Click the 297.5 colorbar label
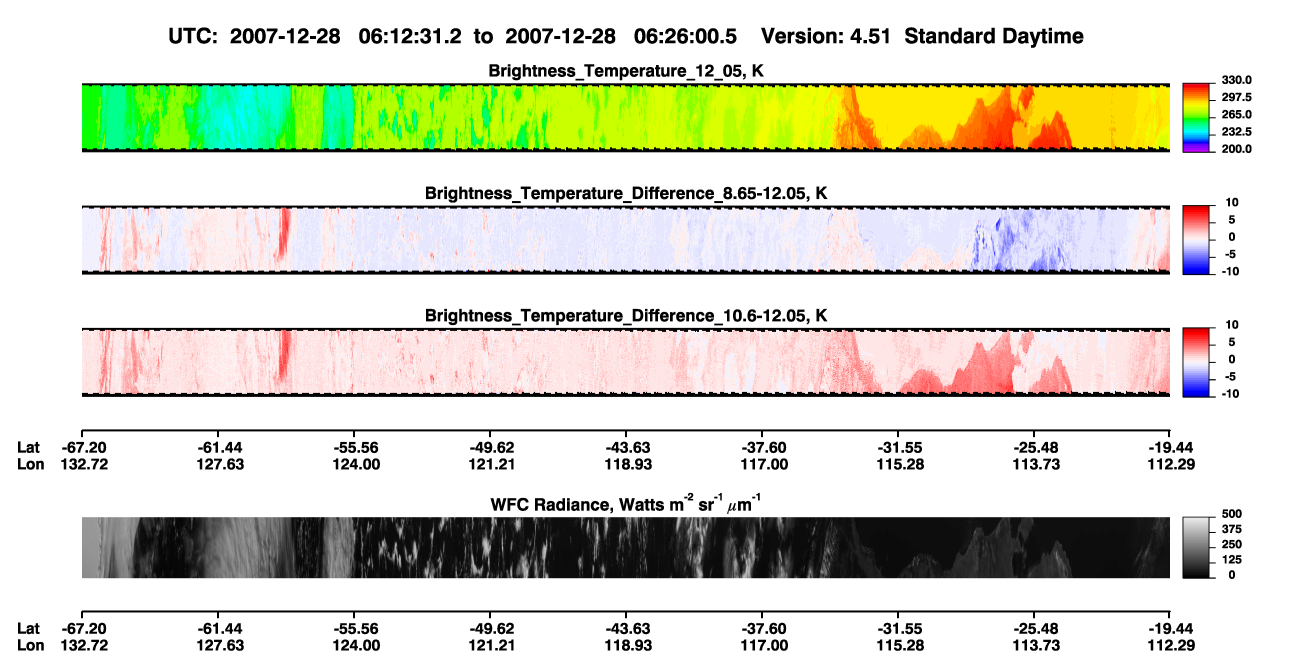Image resolution: width=1300 pixels, height=667 pixels. (x=1237, y=98)
